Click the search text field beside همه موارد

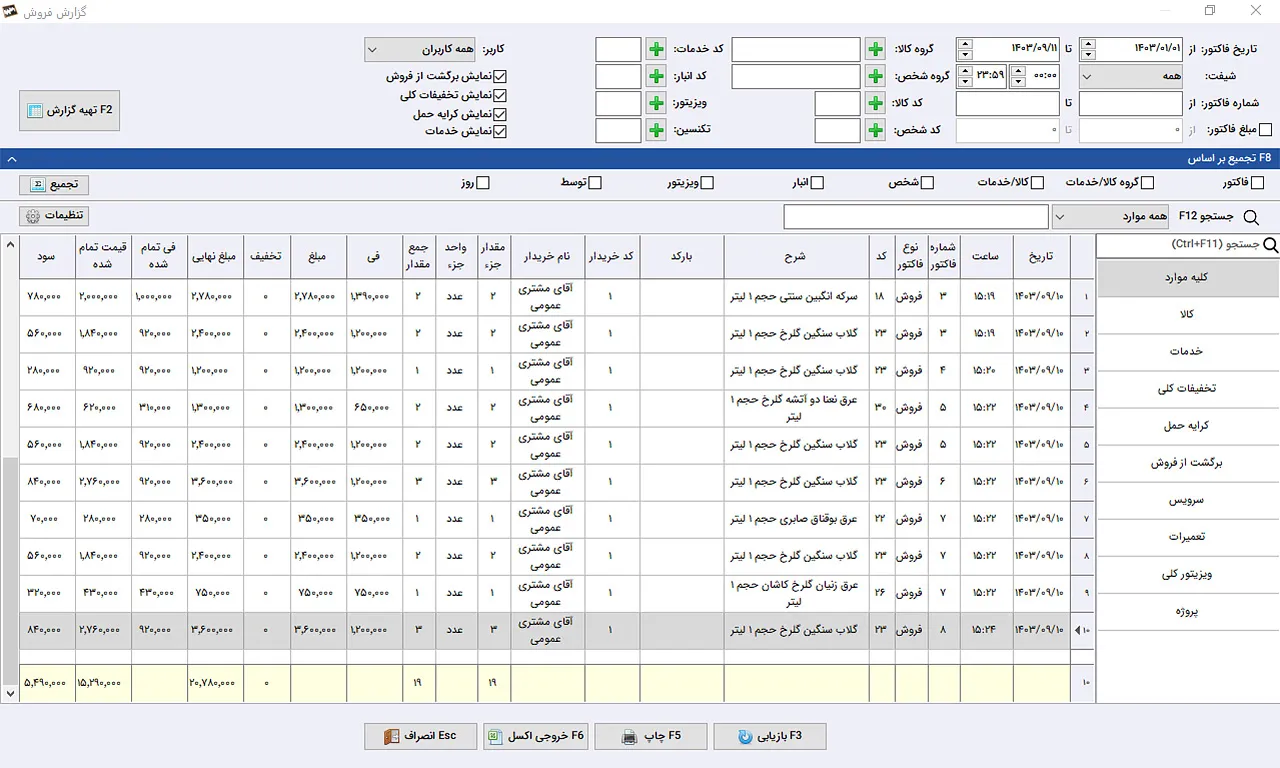(916, 217)
